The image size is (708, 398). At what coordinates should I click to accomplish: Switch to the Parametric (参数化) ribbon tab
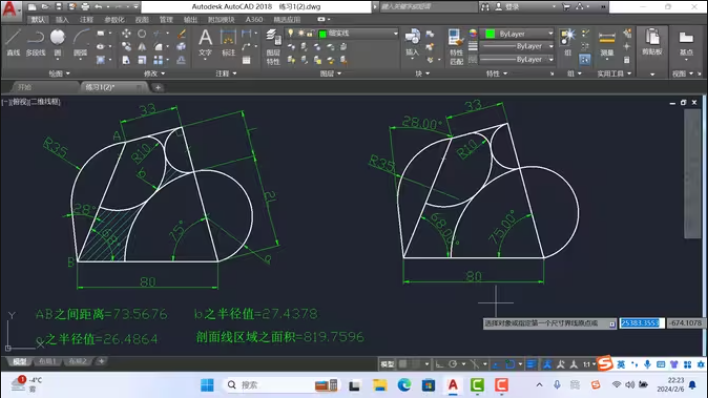(114, 19)
